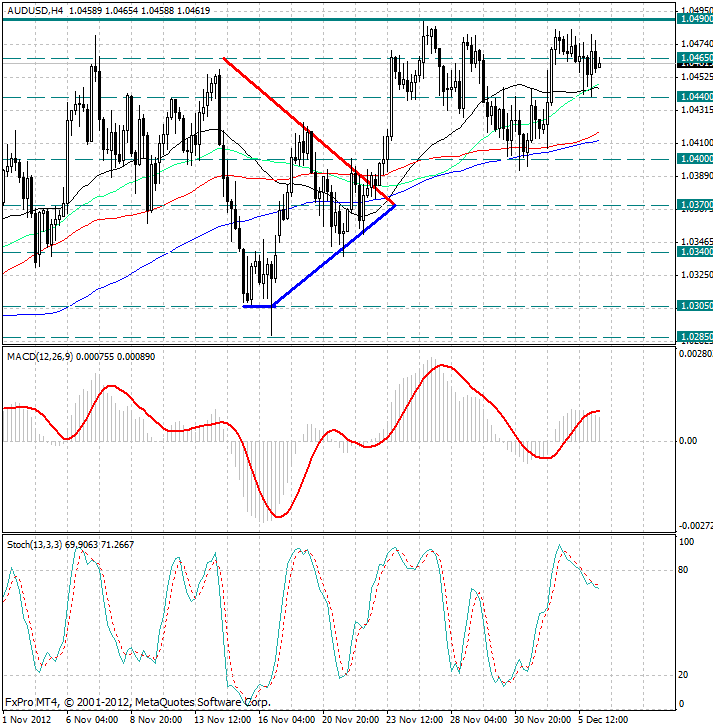Click the 1.0325 price axis value
713x727 pixels.
[697, 274]
